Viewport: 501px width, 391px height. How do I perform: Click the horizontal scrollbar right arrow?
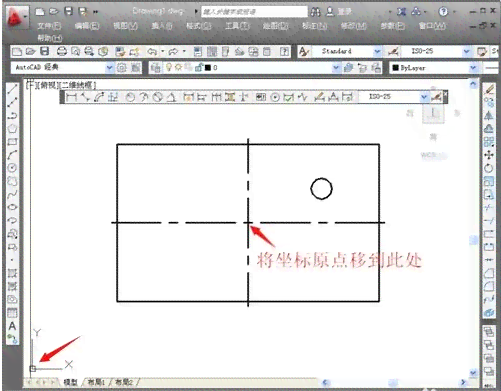463,382
